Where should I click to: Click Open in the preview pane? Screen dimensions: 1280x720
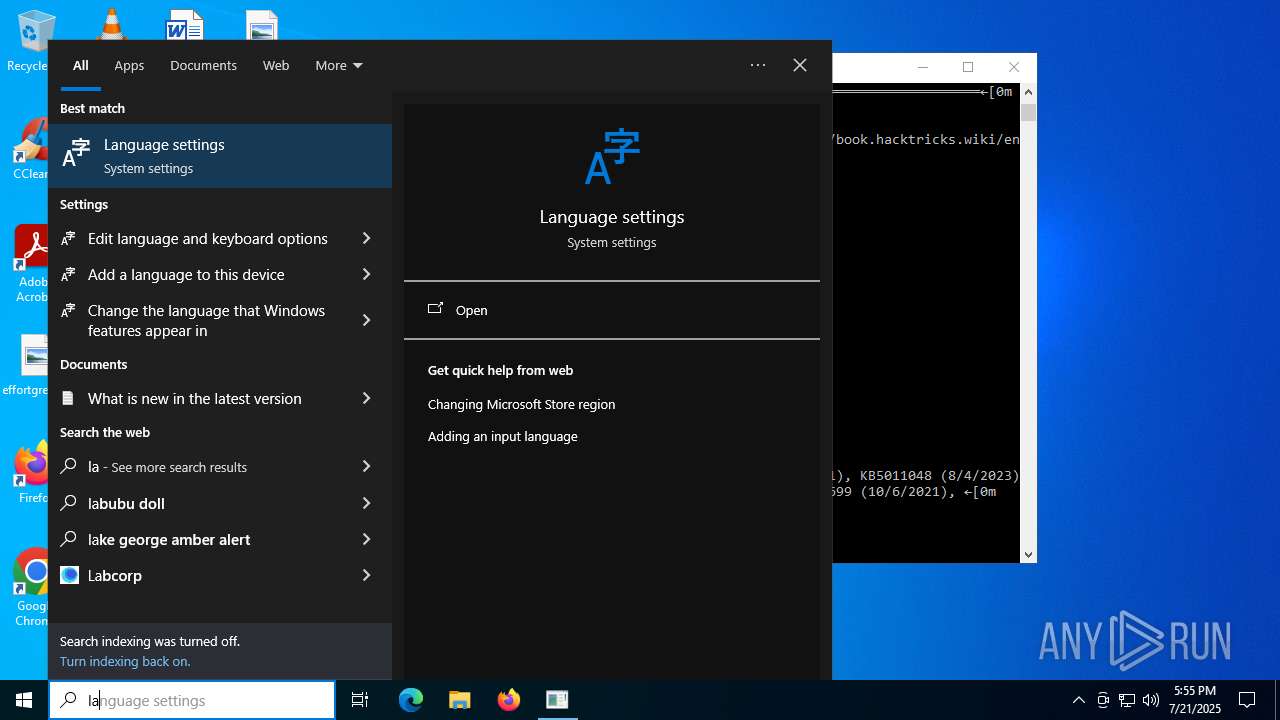click(x=471, y=310)
